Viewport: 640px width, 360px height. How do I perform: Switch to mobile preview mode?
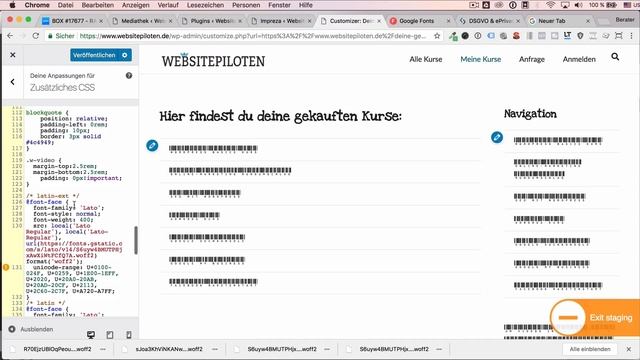click(x=129, y=335)
